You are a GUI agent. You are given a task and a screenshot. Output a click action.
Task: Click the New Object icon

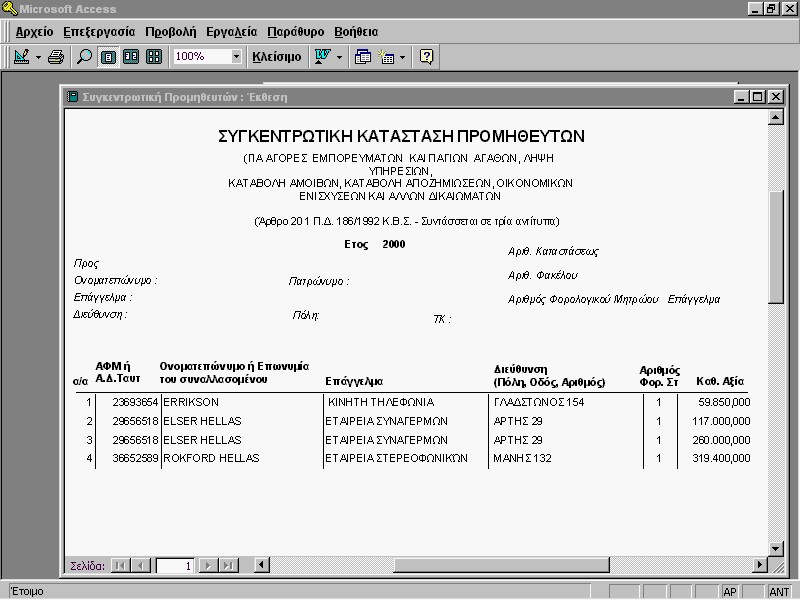(x=386, y=56)
